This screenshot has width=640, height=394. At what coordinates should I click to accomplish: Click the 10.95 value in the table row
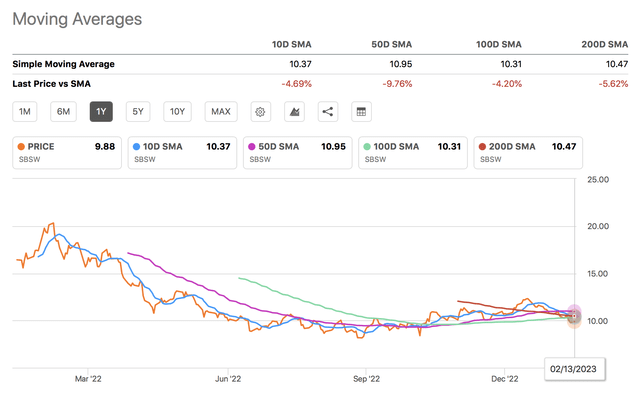[401, 64]
